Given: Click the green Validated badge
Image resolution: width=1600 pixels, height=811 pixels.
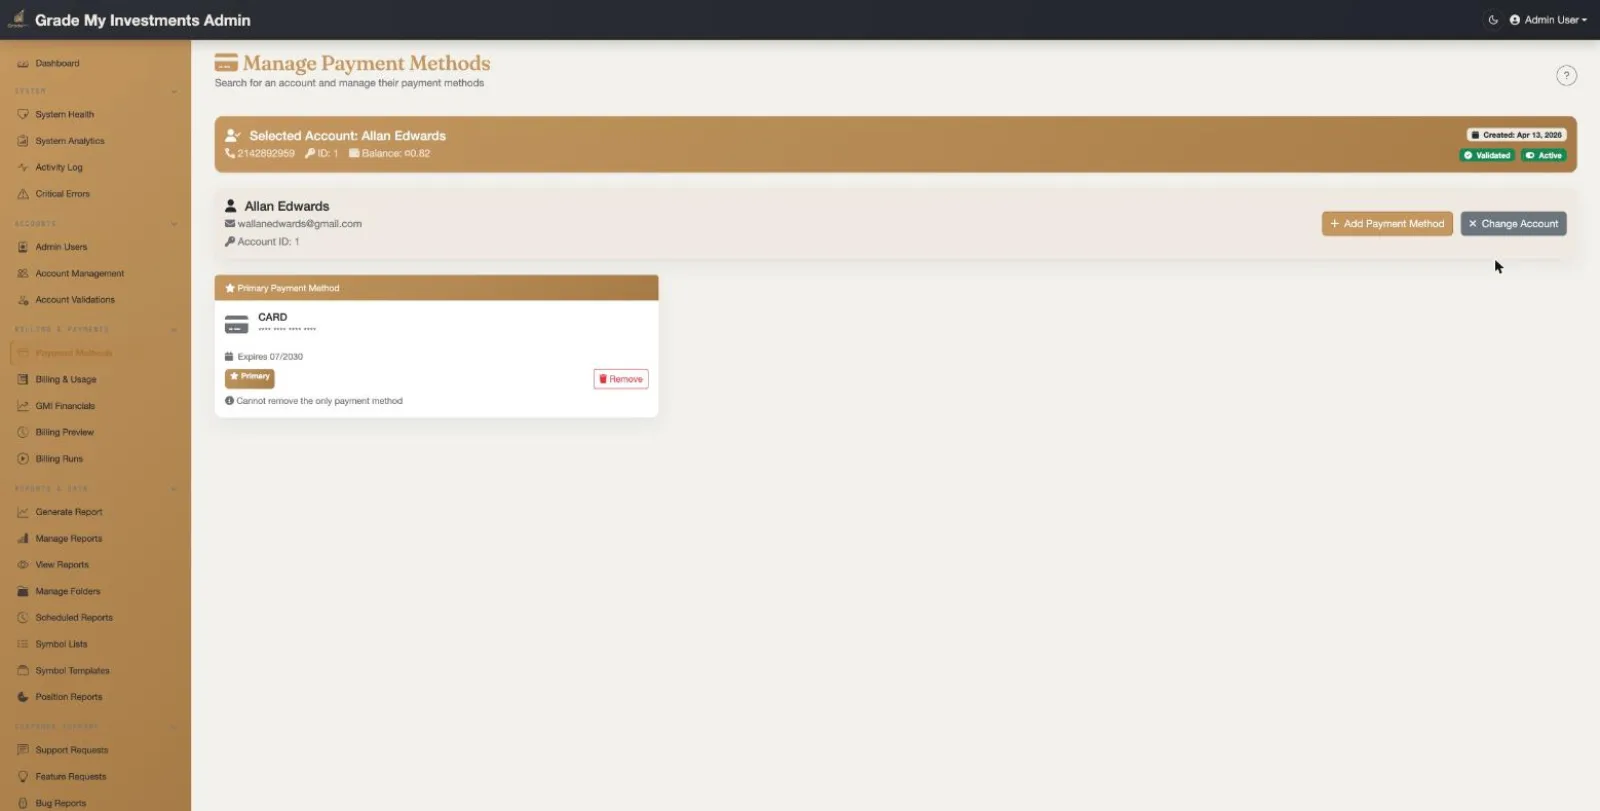Looking at the screenshot, I should click(x=1487, y=156).
